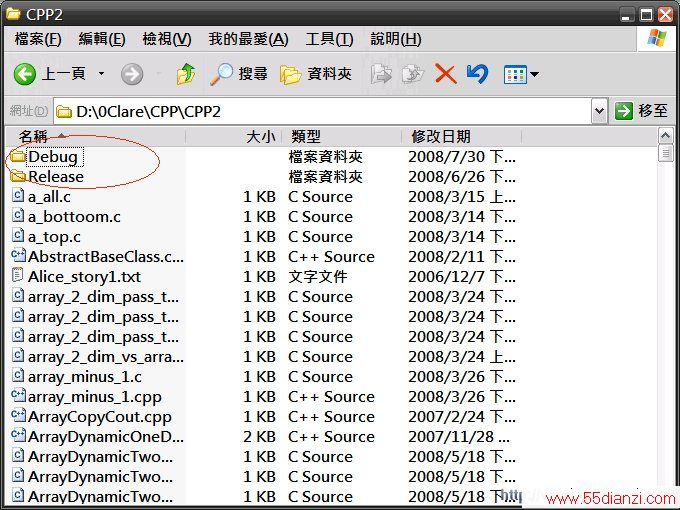This screenshot has height=510, width=680.
Task: Click the Debug folder name
Action: (53, 157)
